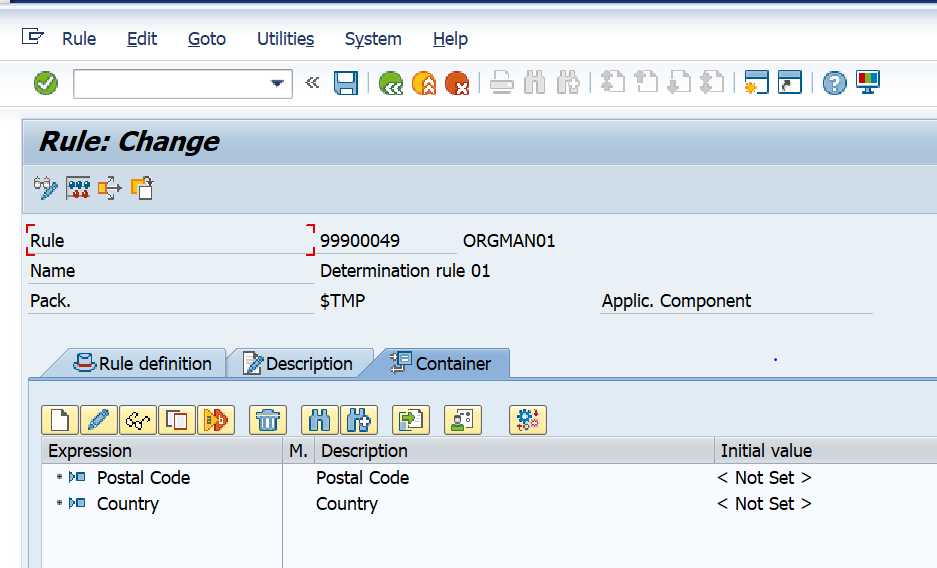Delete element with trash can icon
The width and height of the screenshot is (937, 568).
coord(268,420)
